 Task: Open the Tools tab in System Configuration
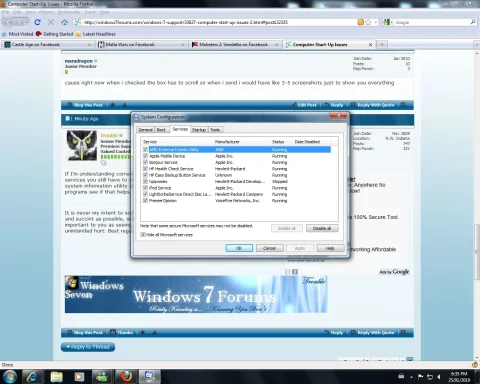pos(215,130)
